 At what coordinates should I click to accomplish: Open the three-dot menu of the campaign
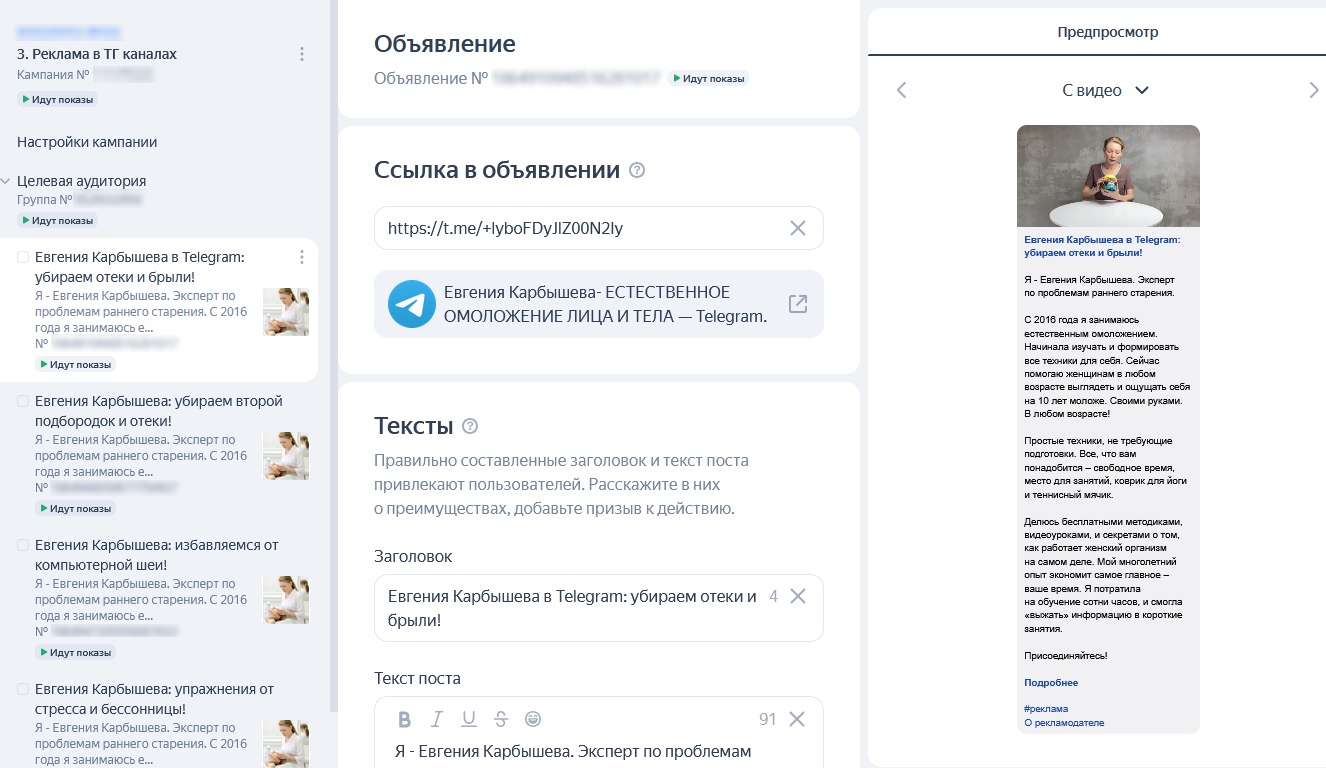coord(301,54)
